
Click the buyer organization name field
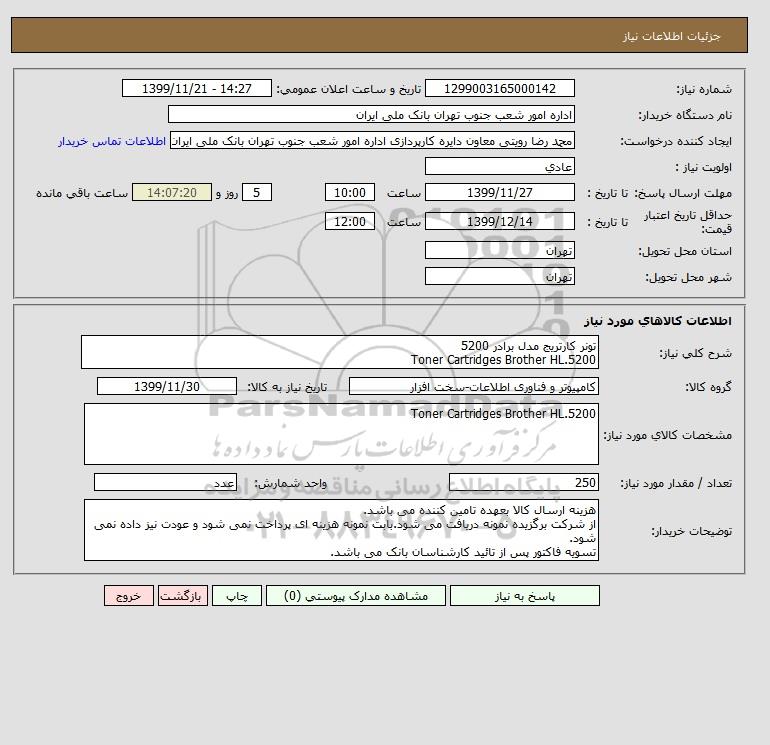coord(371,115)
